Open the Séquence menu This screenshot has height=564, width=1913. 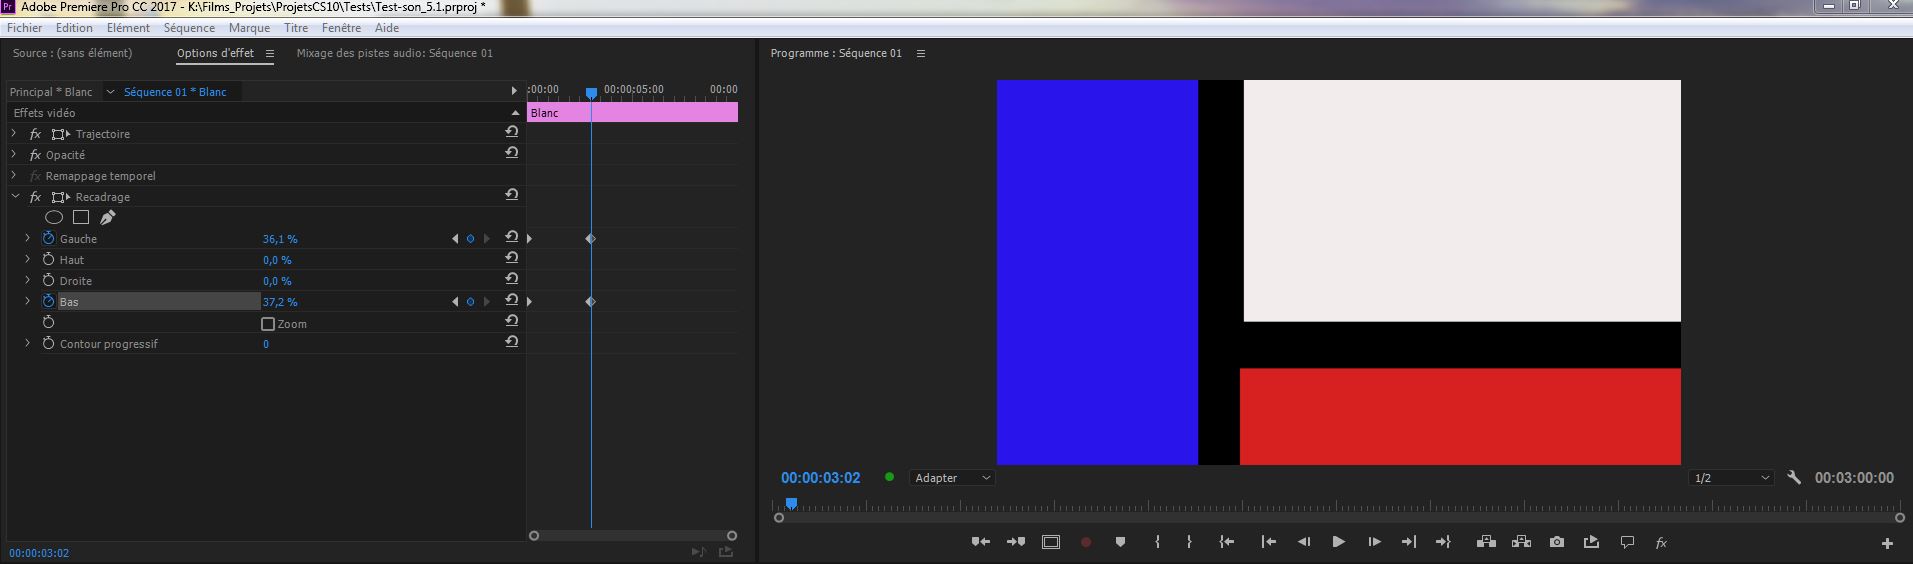(x=189, y=28)
